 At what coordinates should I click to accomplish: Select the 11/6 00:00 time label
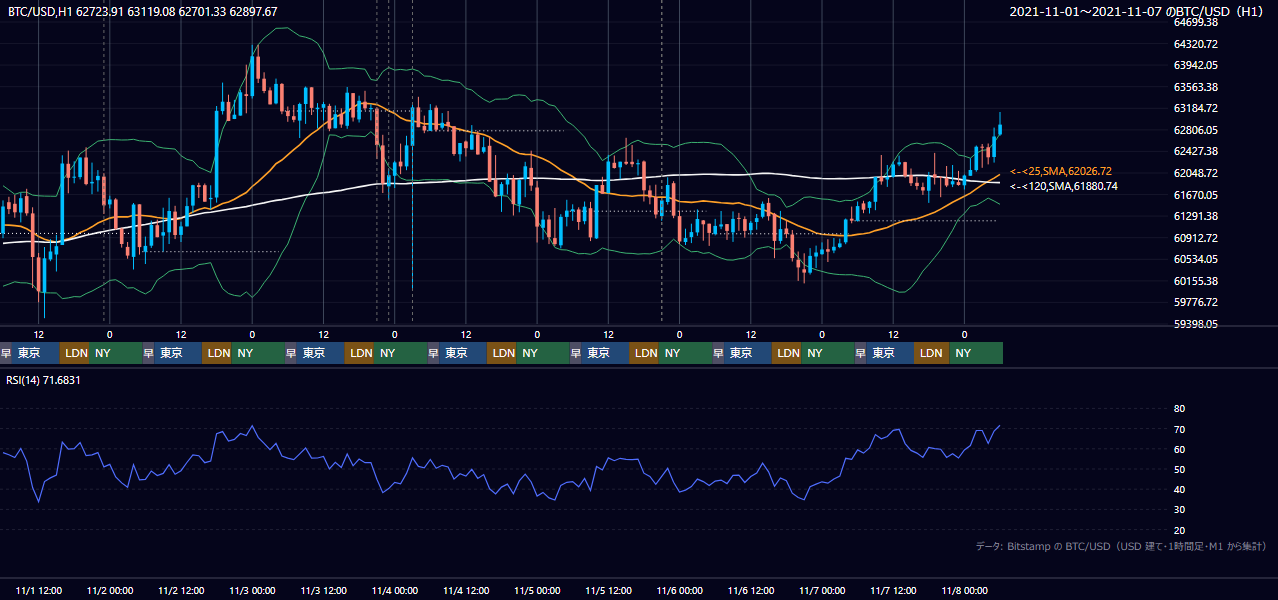[680, 591]
